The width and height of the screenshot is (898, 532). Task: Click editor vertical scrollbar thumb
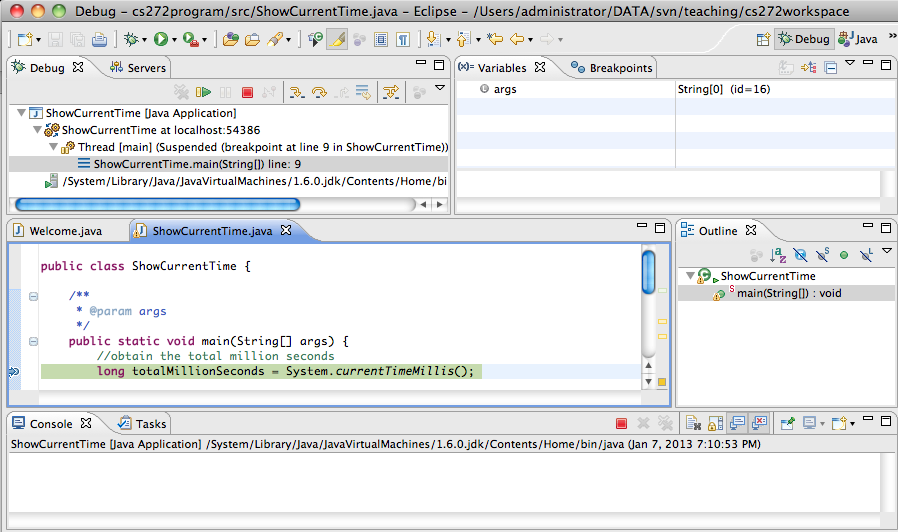(x=648, y=273)
